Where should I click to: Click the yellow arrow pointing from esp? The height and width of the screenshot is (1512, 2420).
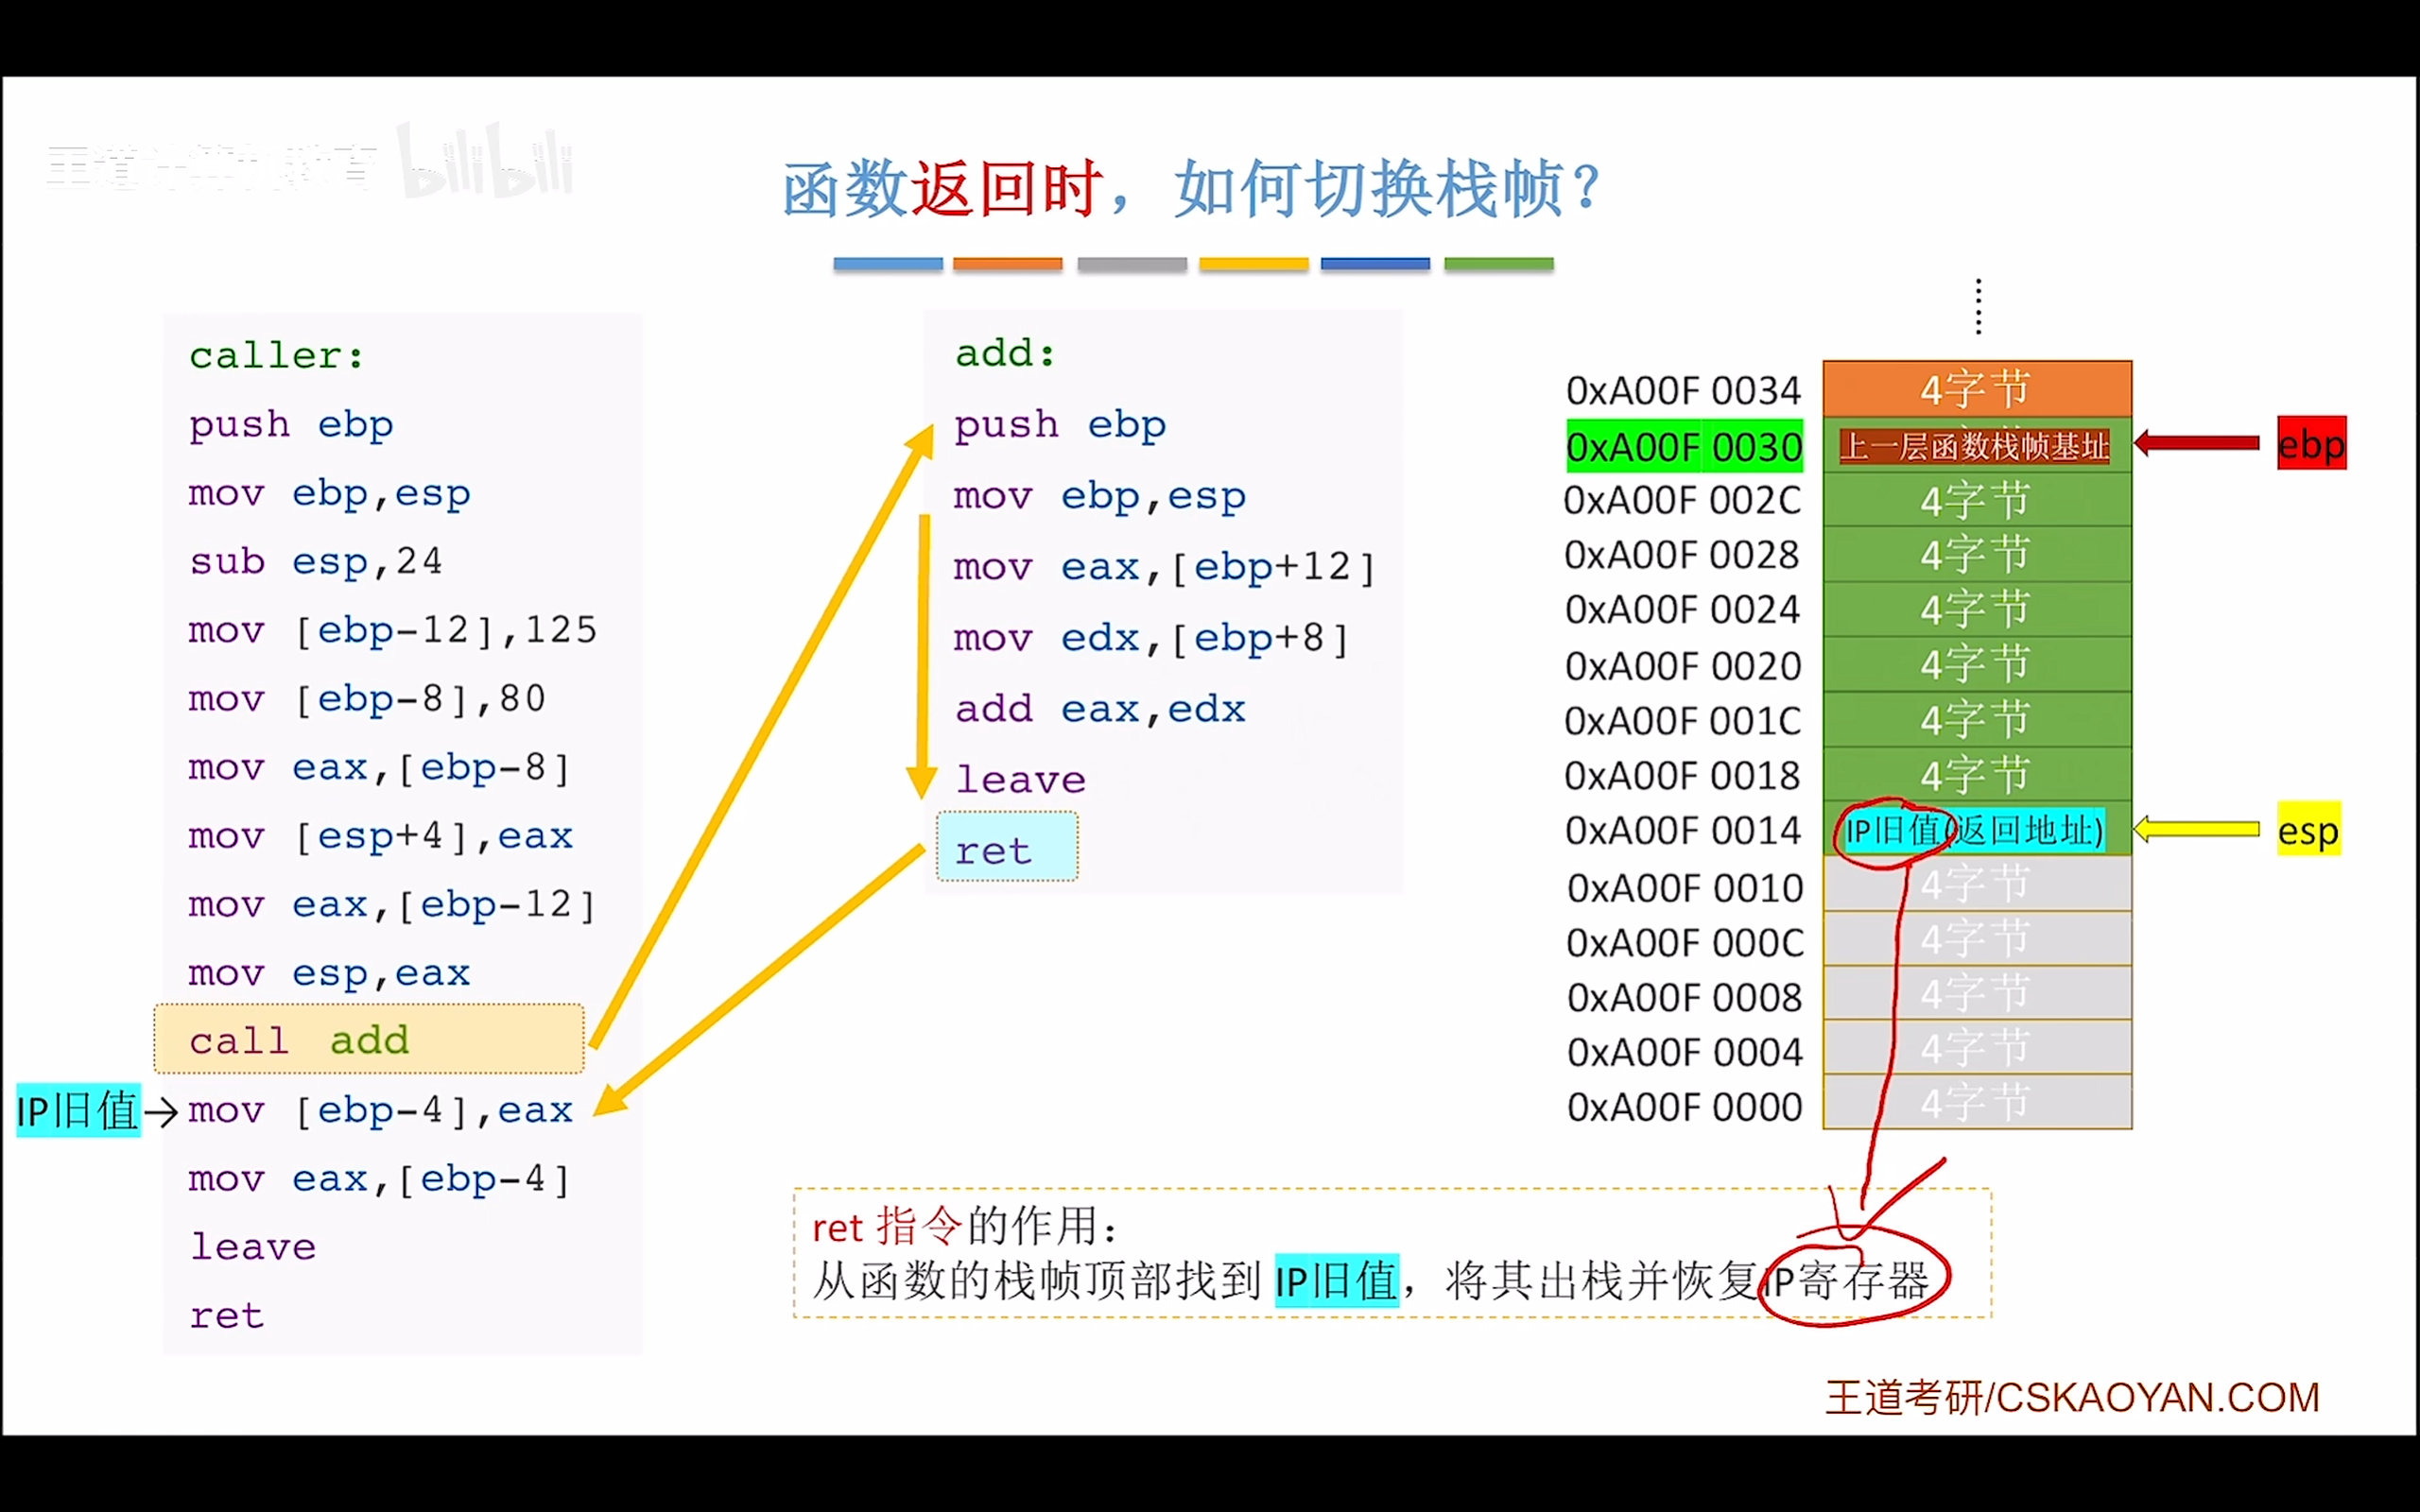(2196, 829)
